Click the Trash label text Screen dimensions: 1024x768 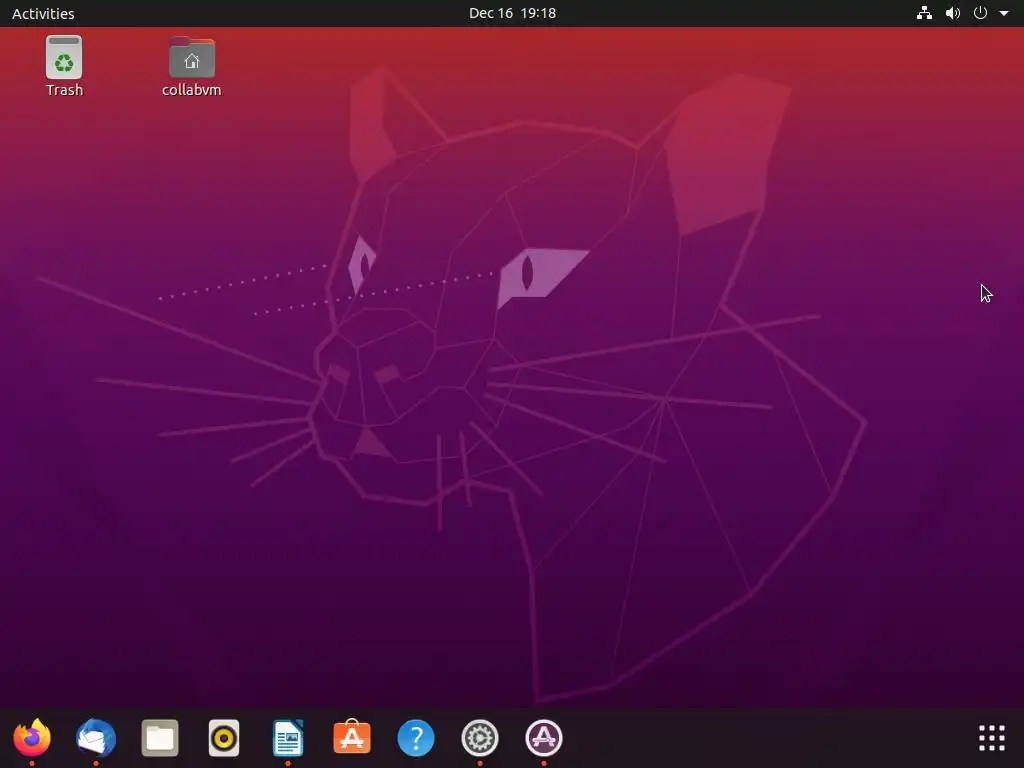(64, 90)
